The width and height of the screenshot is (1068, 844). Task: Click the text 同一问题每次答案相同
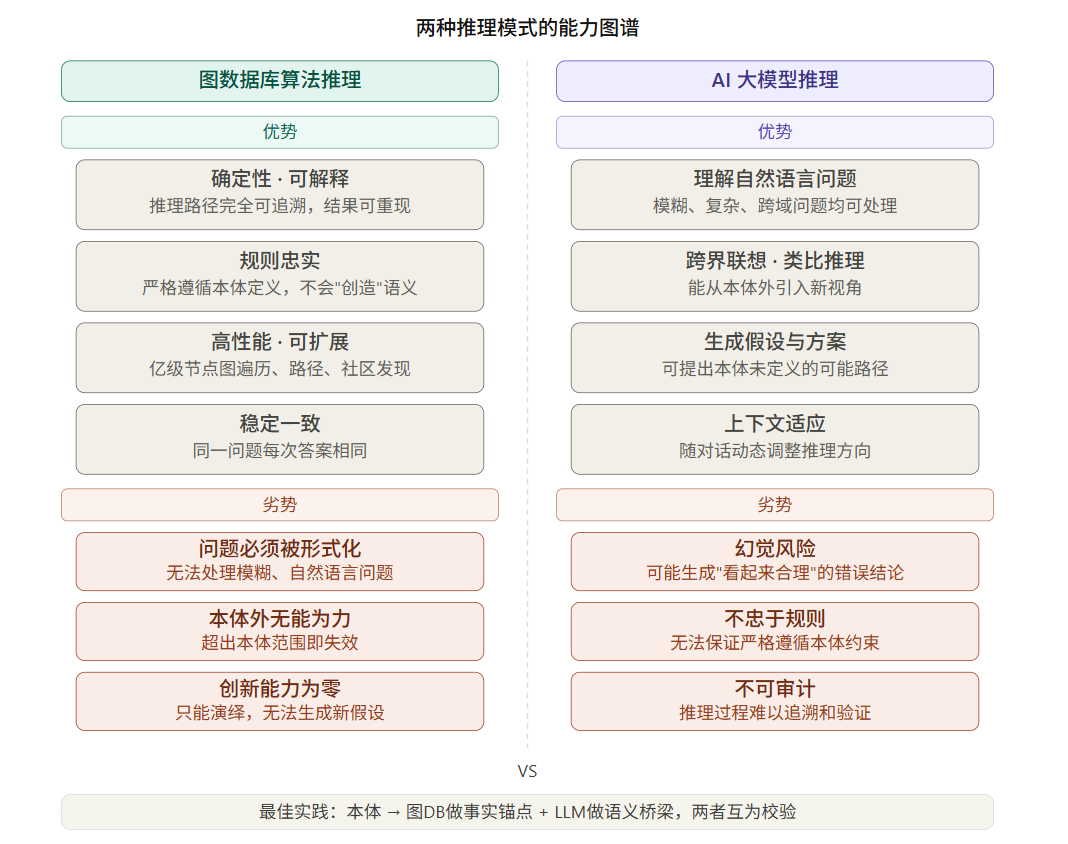click(280, 450)
